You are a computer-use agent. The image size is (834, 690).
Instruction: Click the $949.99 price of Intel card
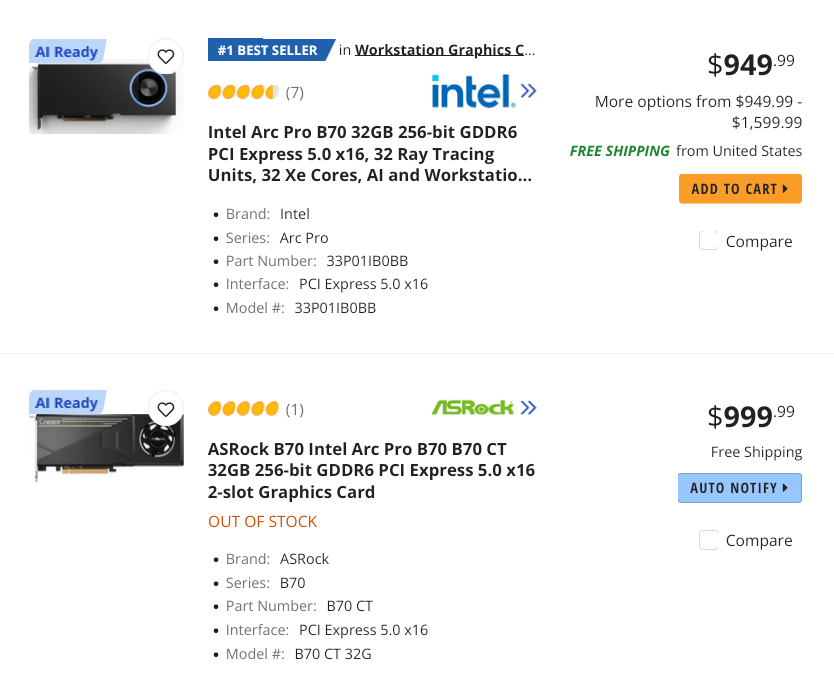click(x=750, y=65)
